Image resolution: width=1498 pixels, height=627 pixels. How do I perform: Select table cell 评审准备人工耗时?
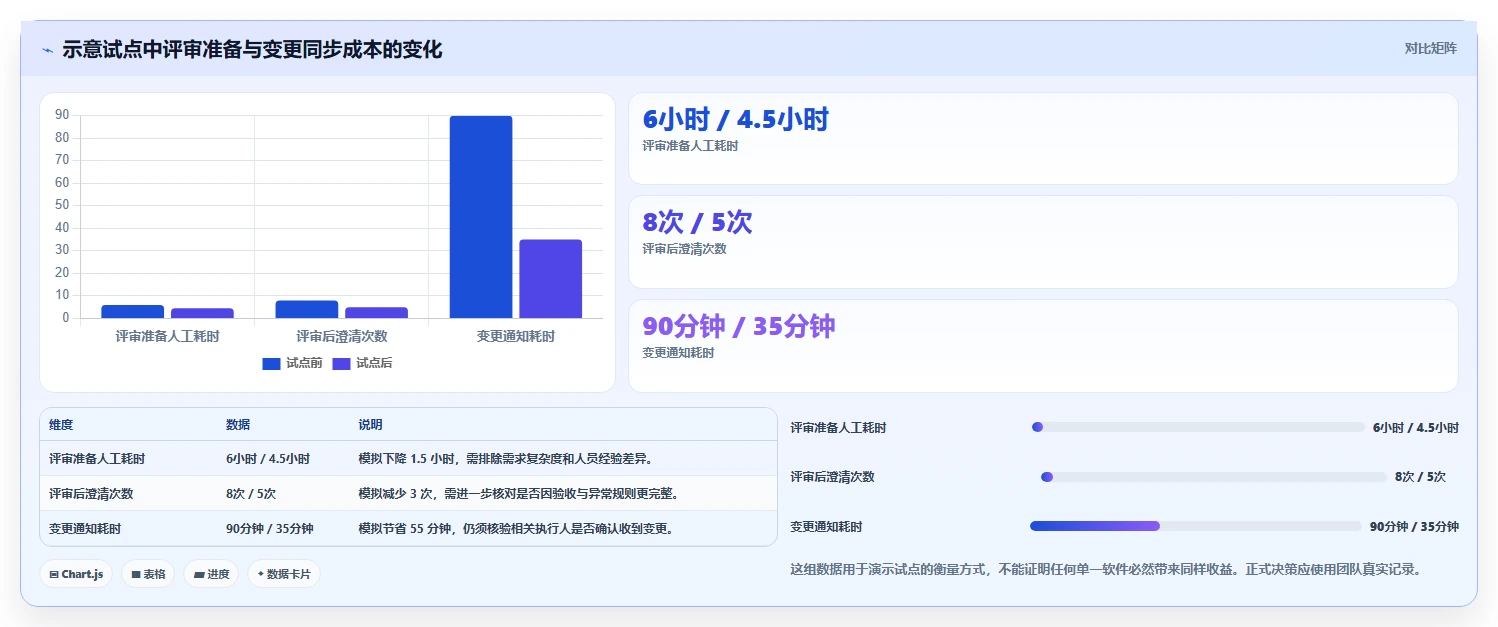pos(97,459)
